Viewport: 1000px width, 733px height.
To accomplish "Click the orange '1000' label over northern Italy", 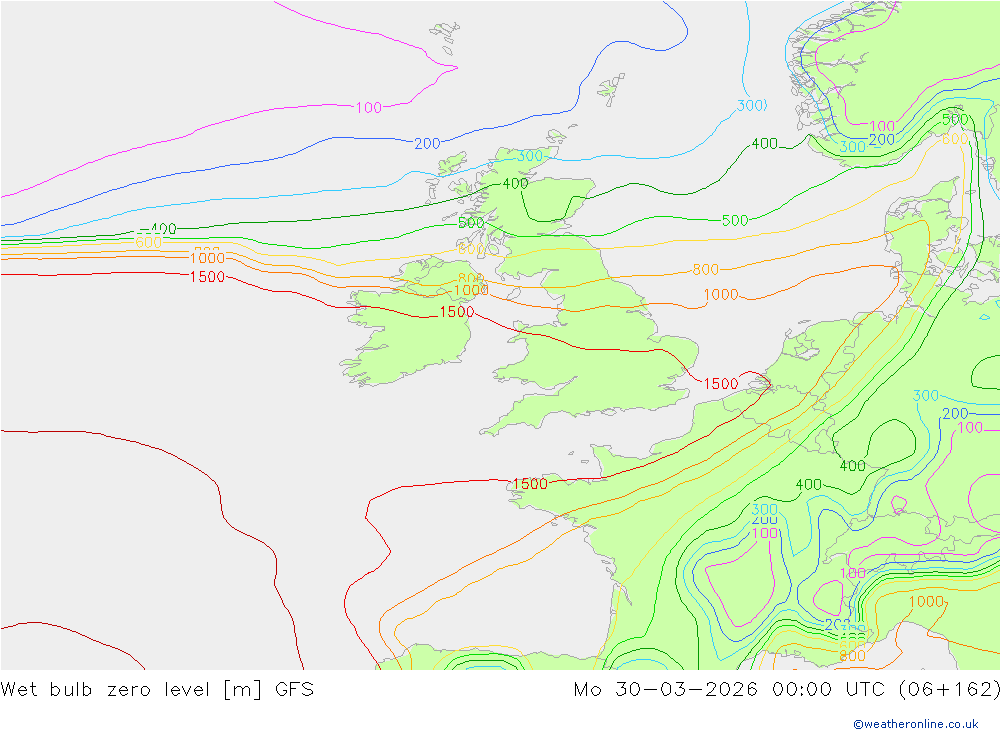I will coord(926,602).
